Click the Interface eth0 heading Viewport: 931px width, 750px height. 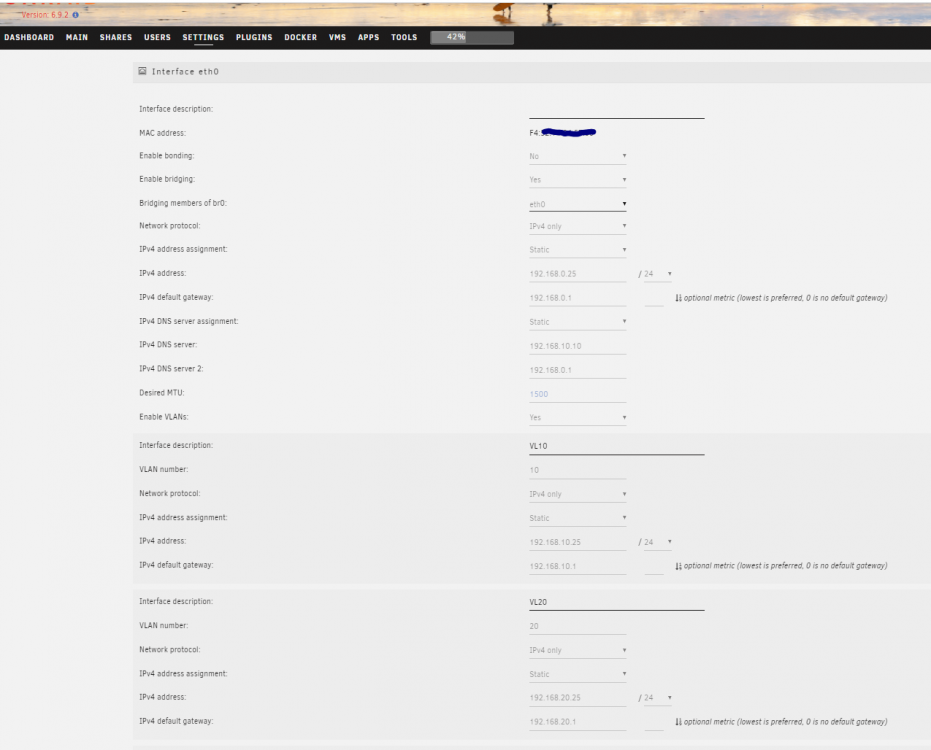click(x=185, y=71)
